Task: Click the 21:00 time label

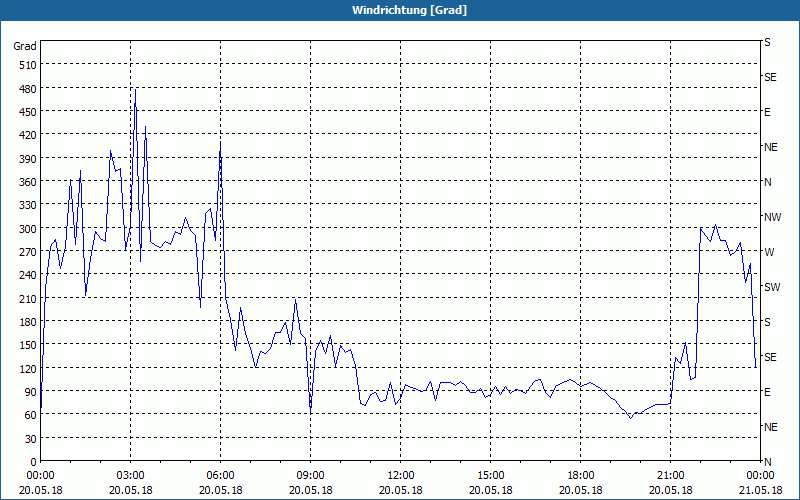Action: click(x=670, y=476)
